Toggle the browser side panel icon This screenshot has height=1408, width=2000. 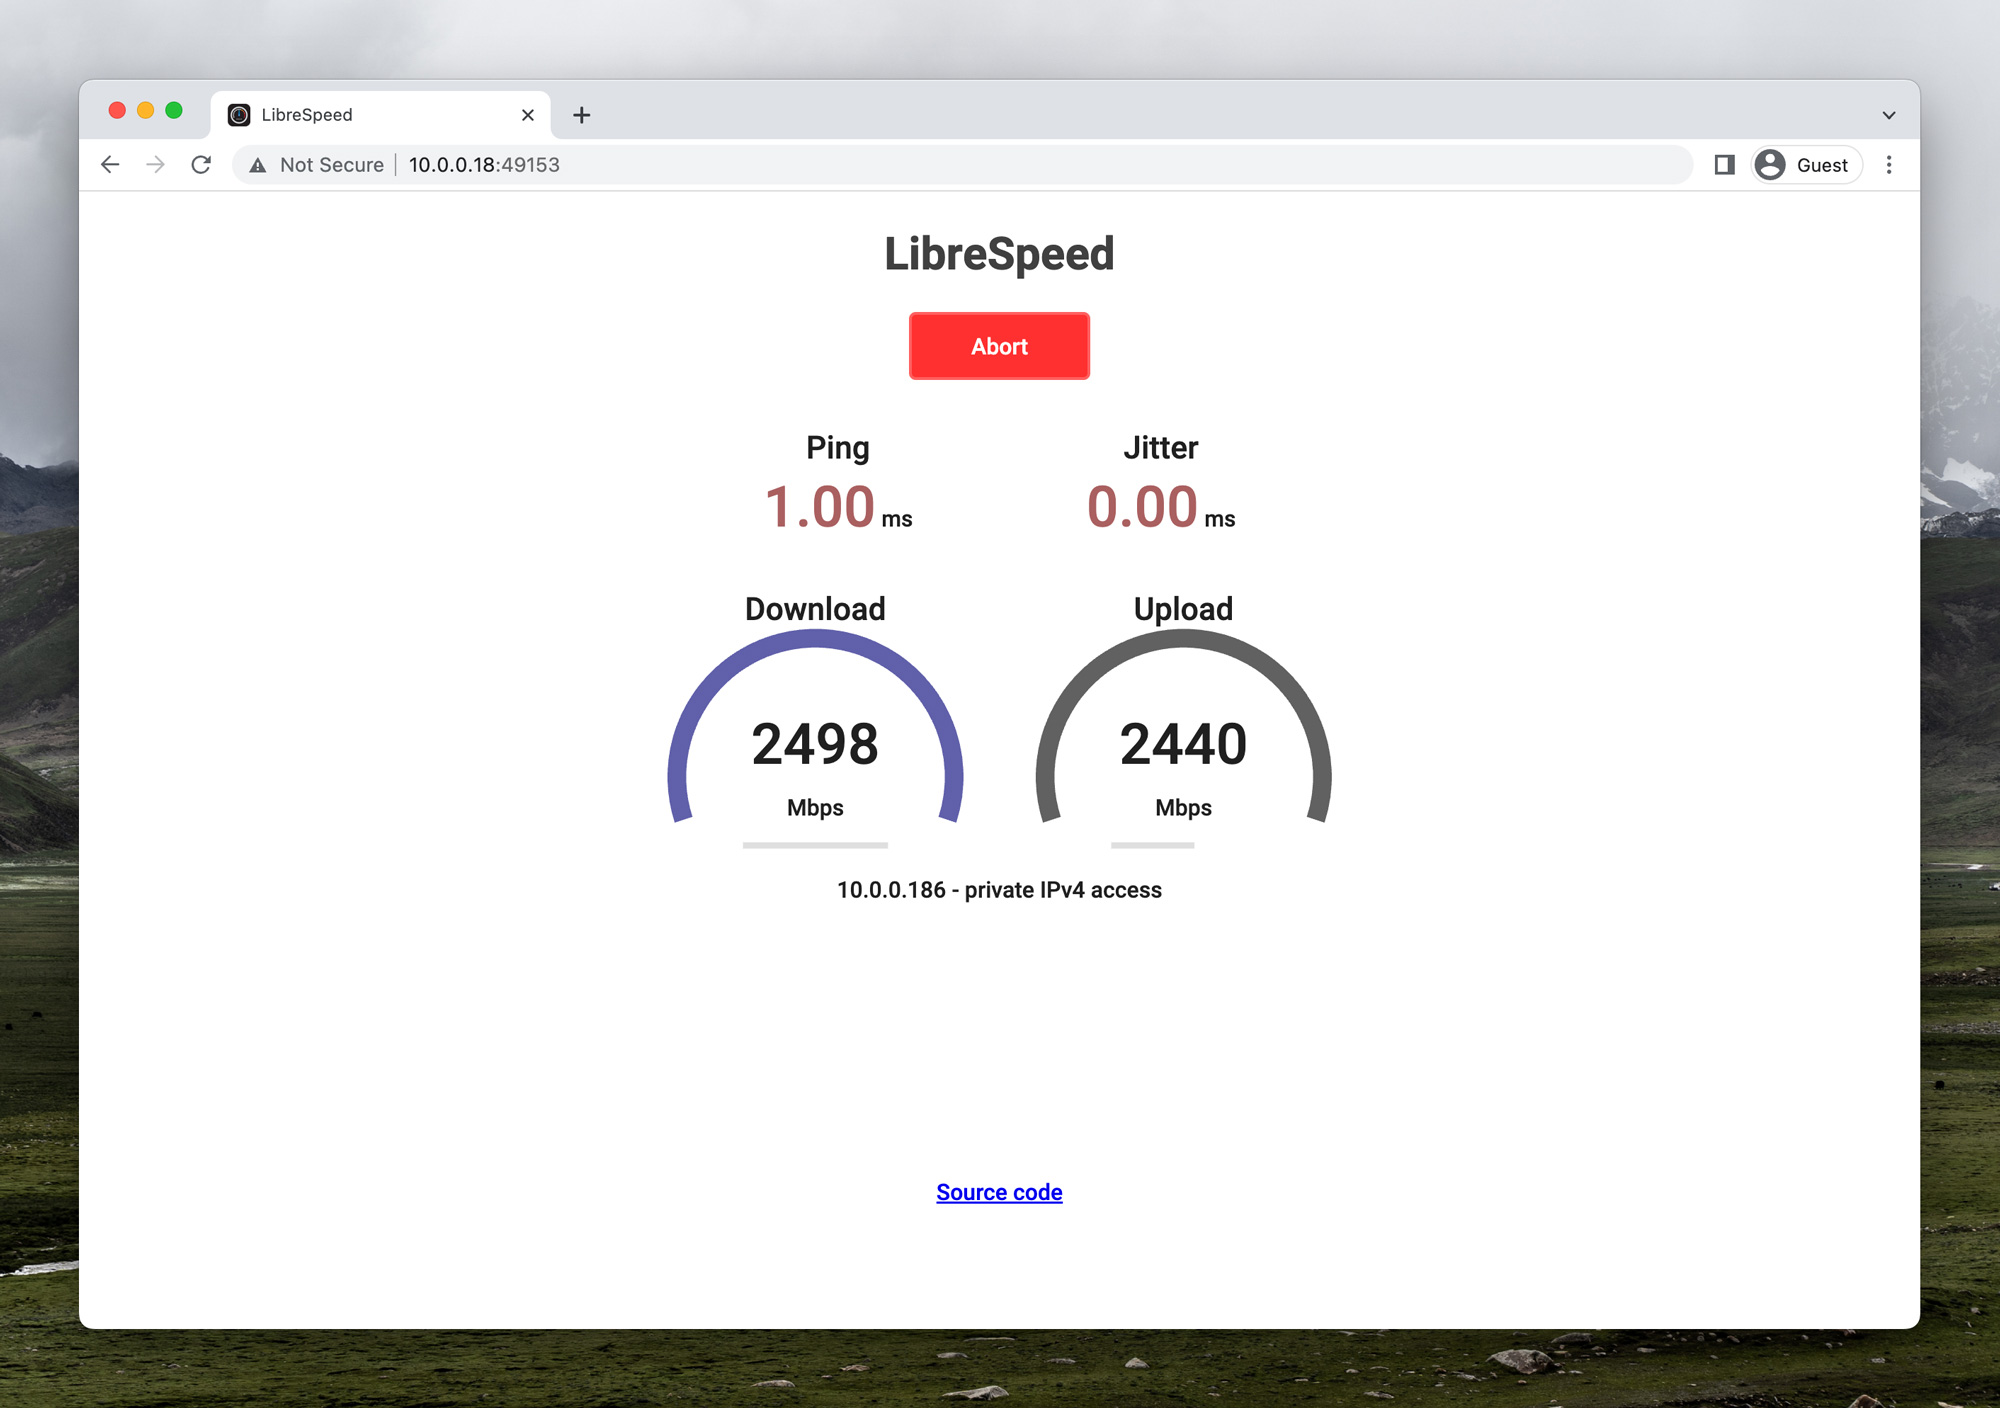point(1724,165)
